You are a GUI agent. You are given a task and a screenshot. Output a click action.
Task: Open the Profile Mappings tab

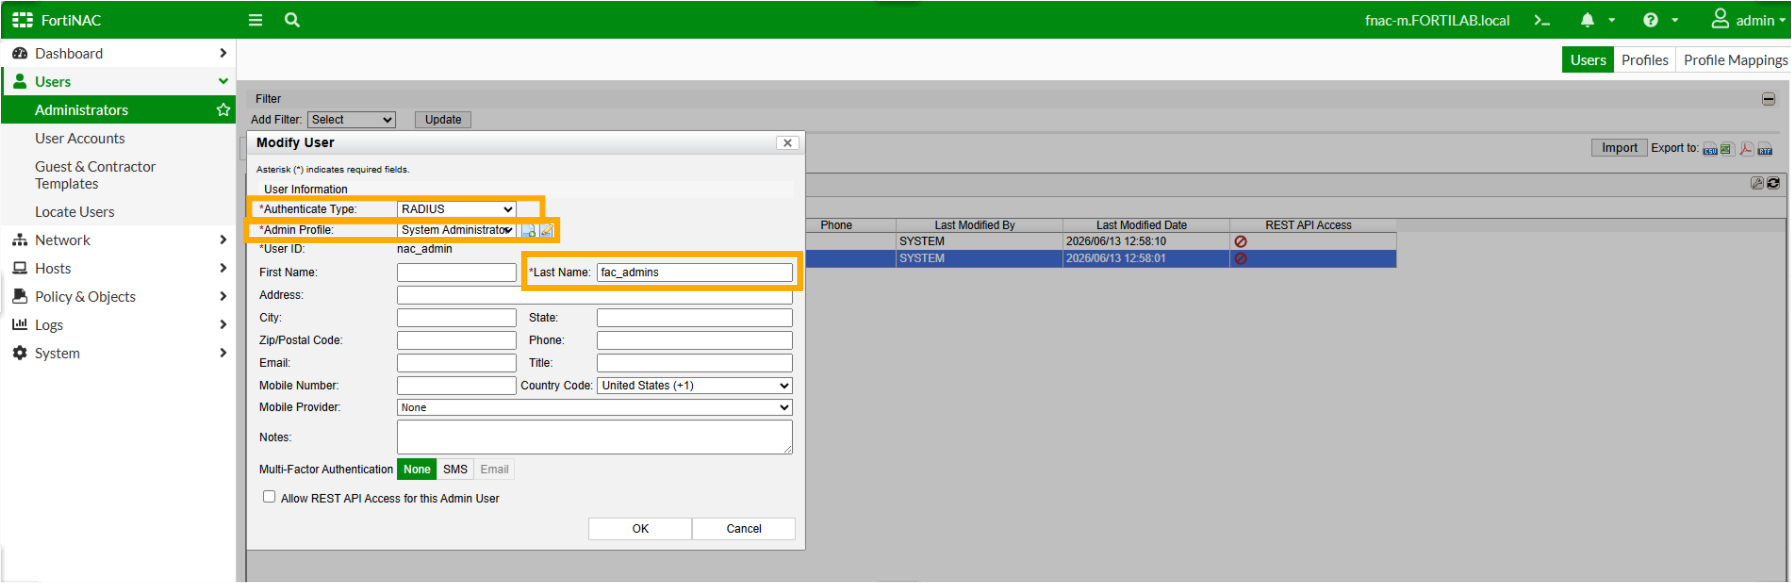pyautogui.click(x=1735, y=60)
